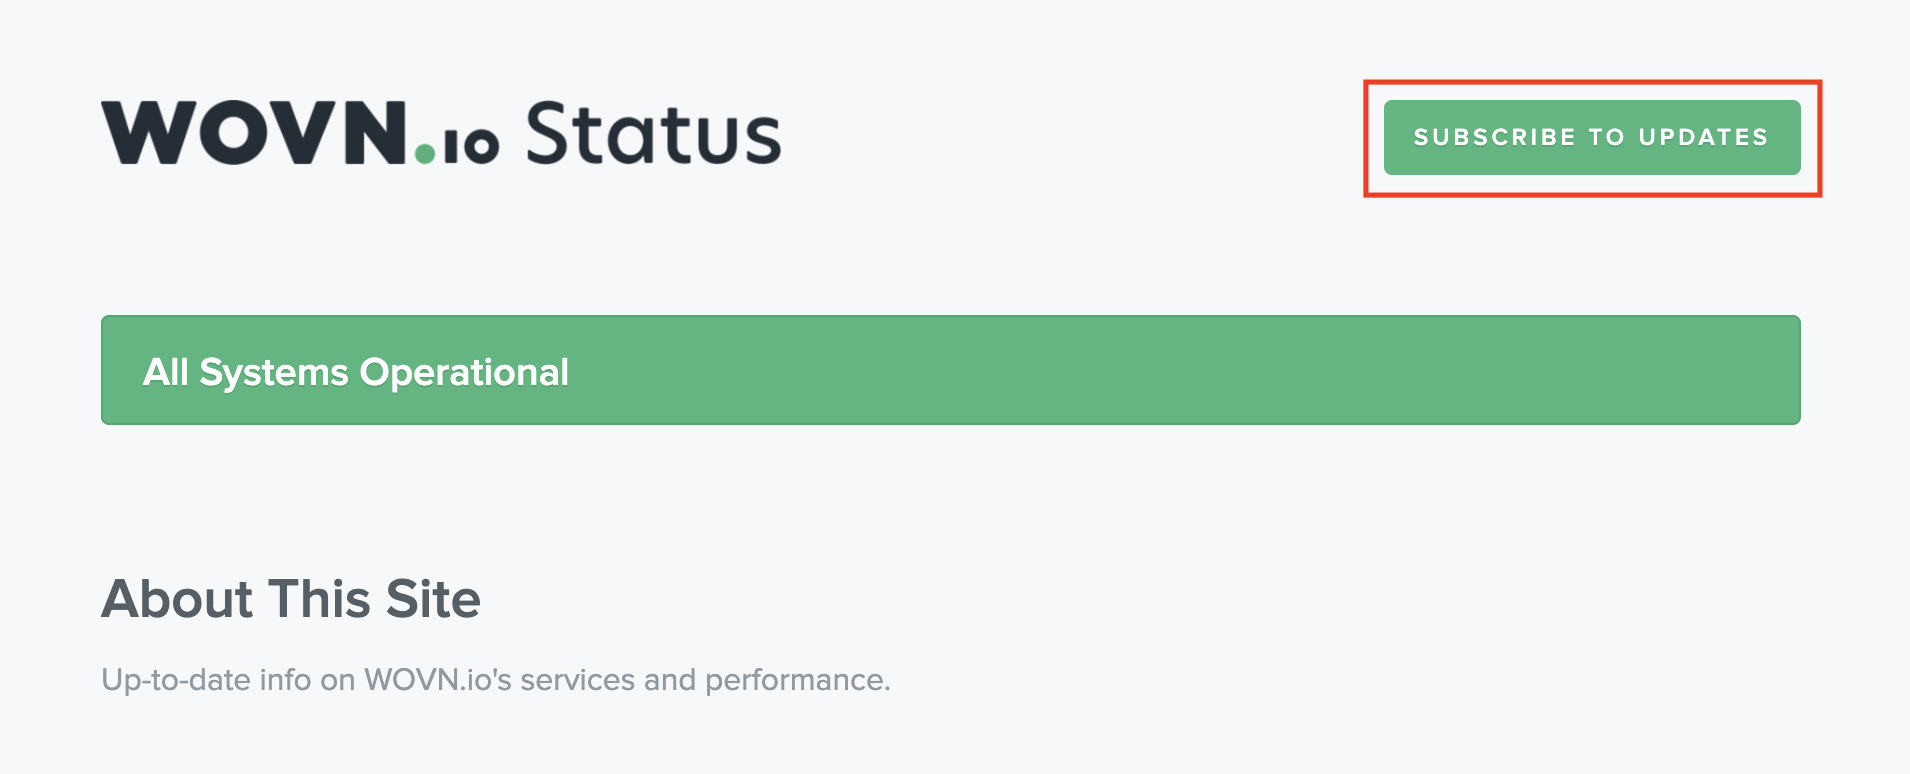This screenshot has height=774, width=1910.
Task: Click "WOVN.io's" in the description text
Action: [438, 680]
